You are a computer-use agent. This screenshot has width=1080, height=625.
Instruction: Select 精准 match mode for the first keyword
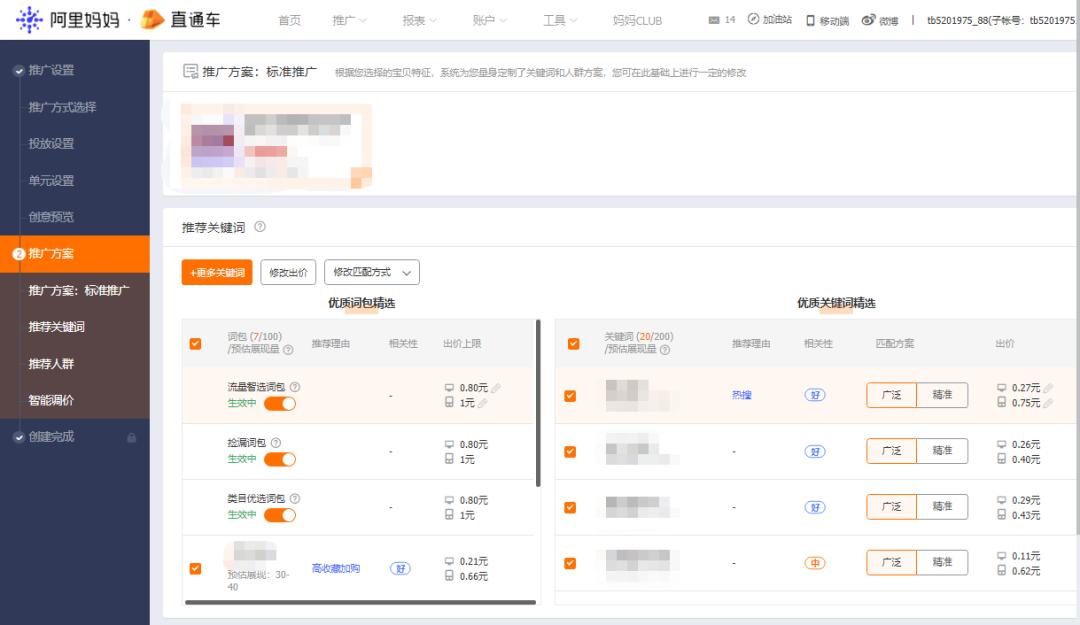click(x=943, y=394)
